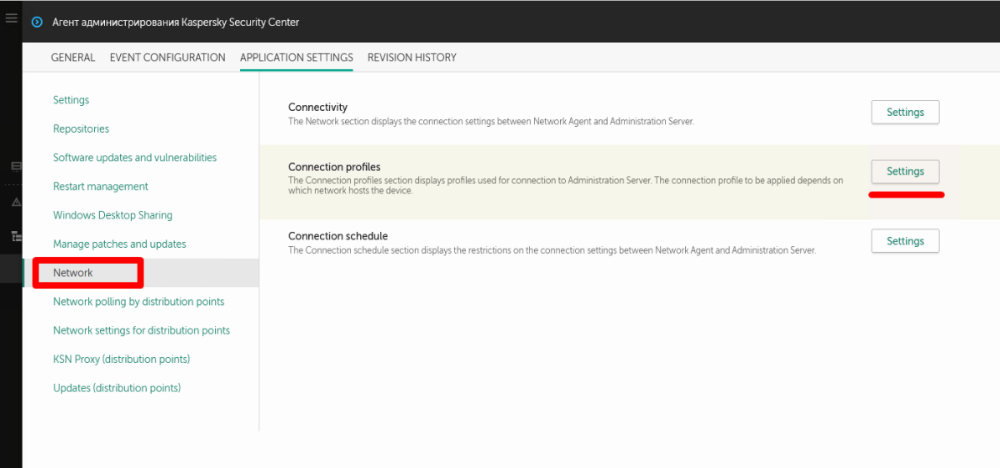Go to KSN Proxy (distribution points)

click(x=122, y=359)
